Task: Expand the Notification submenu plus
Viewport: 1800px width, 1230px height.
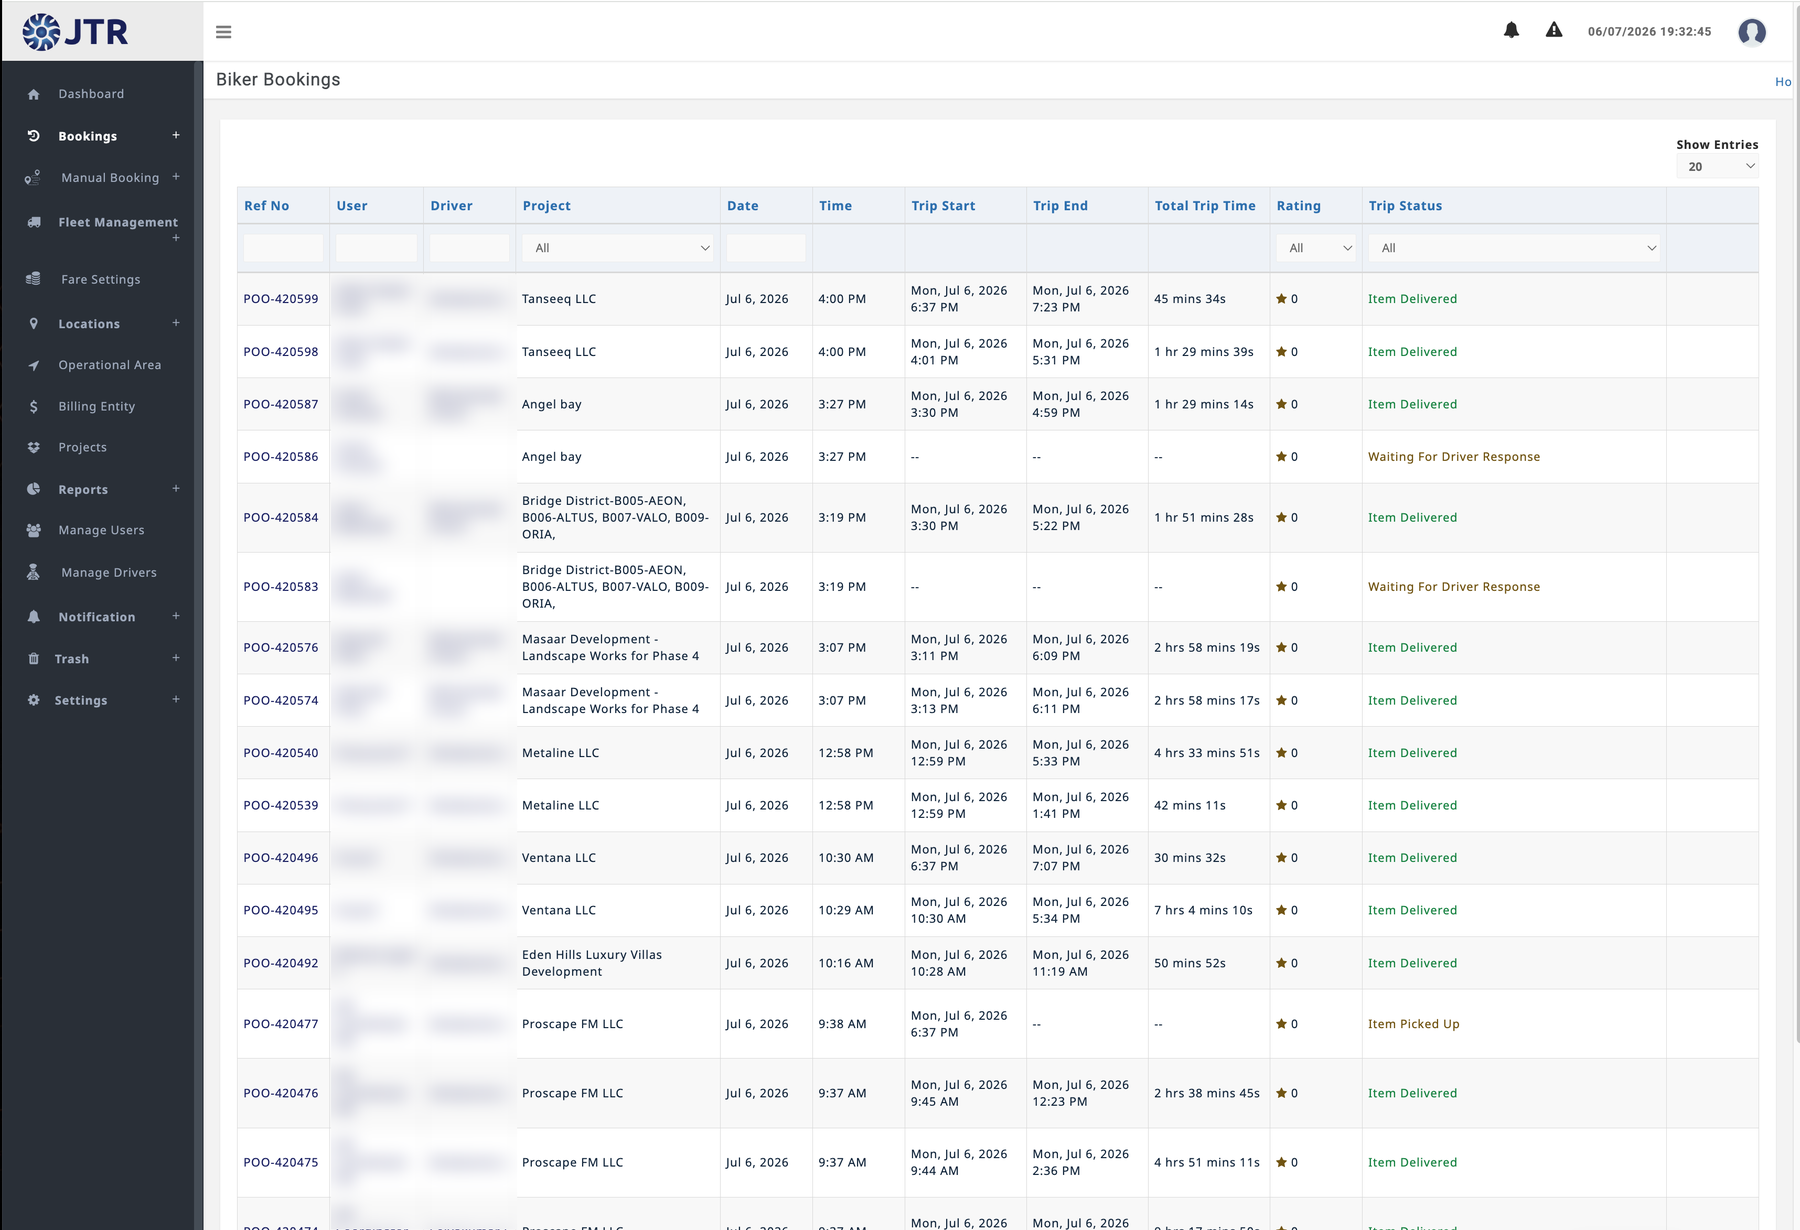Action: click(176, 616)
